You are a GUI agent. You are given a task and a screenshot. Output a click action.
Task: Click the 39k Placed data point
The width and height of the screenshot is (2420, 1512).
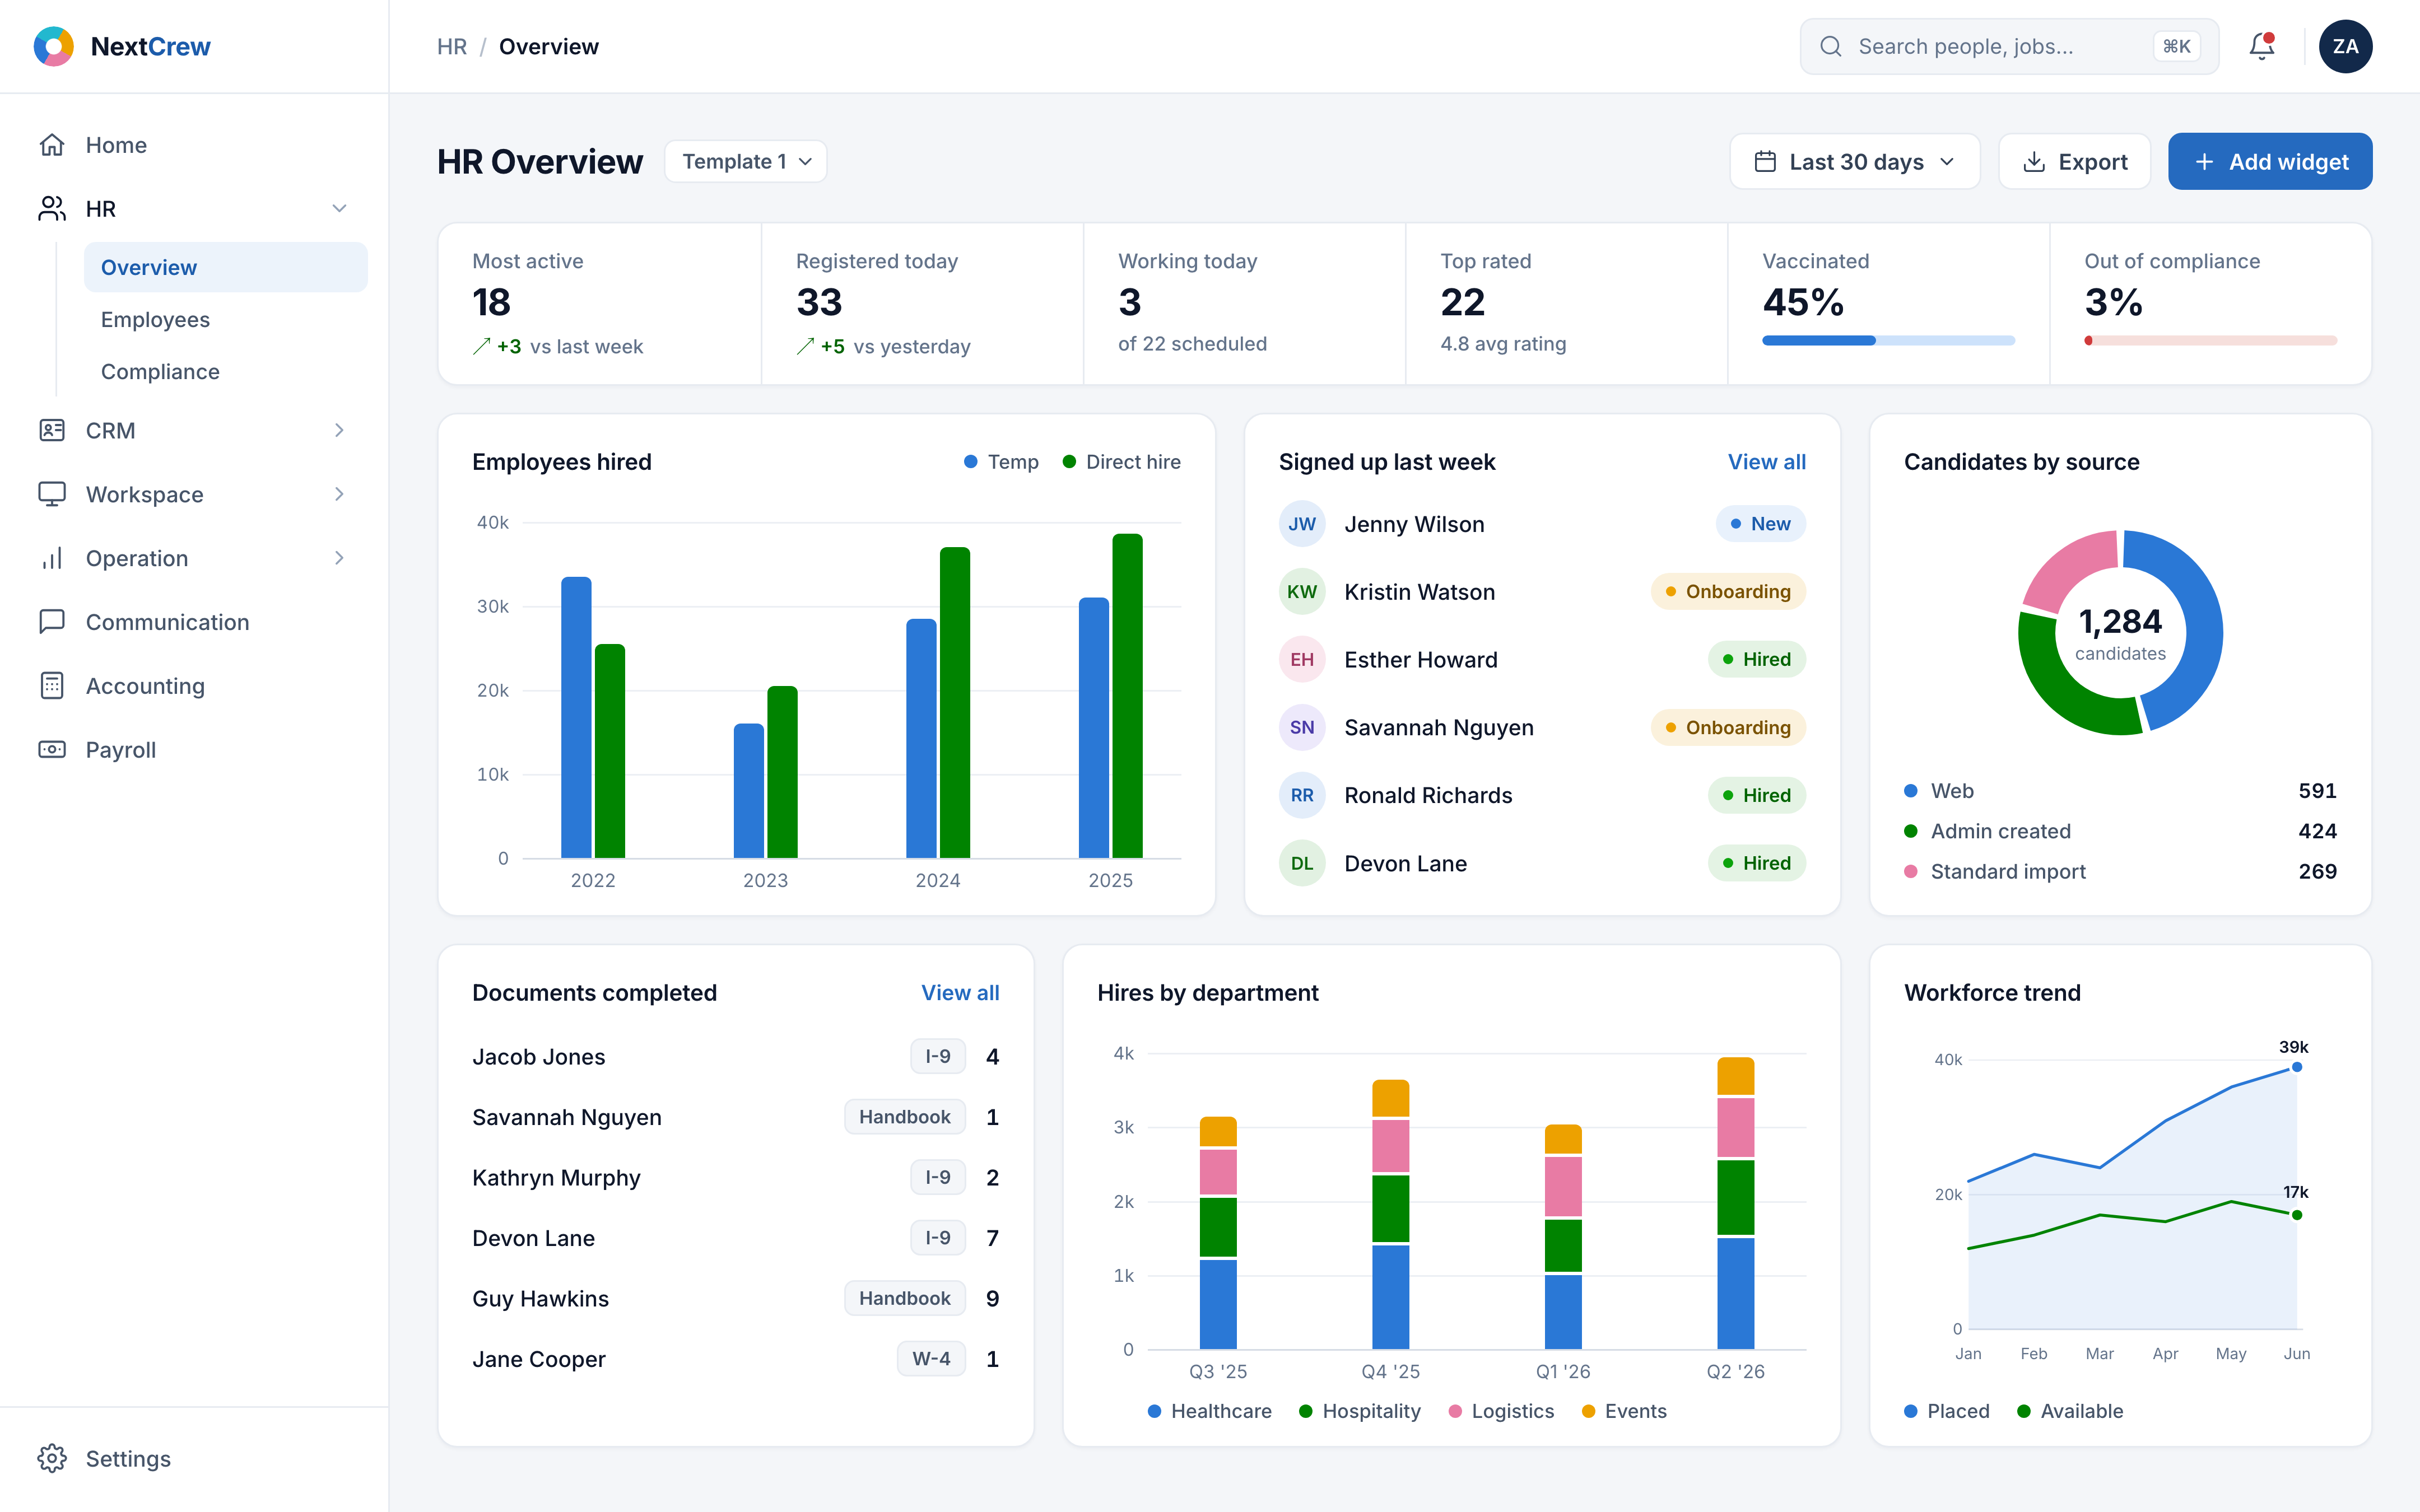pyautogui.click(x=2297, y=1067)
